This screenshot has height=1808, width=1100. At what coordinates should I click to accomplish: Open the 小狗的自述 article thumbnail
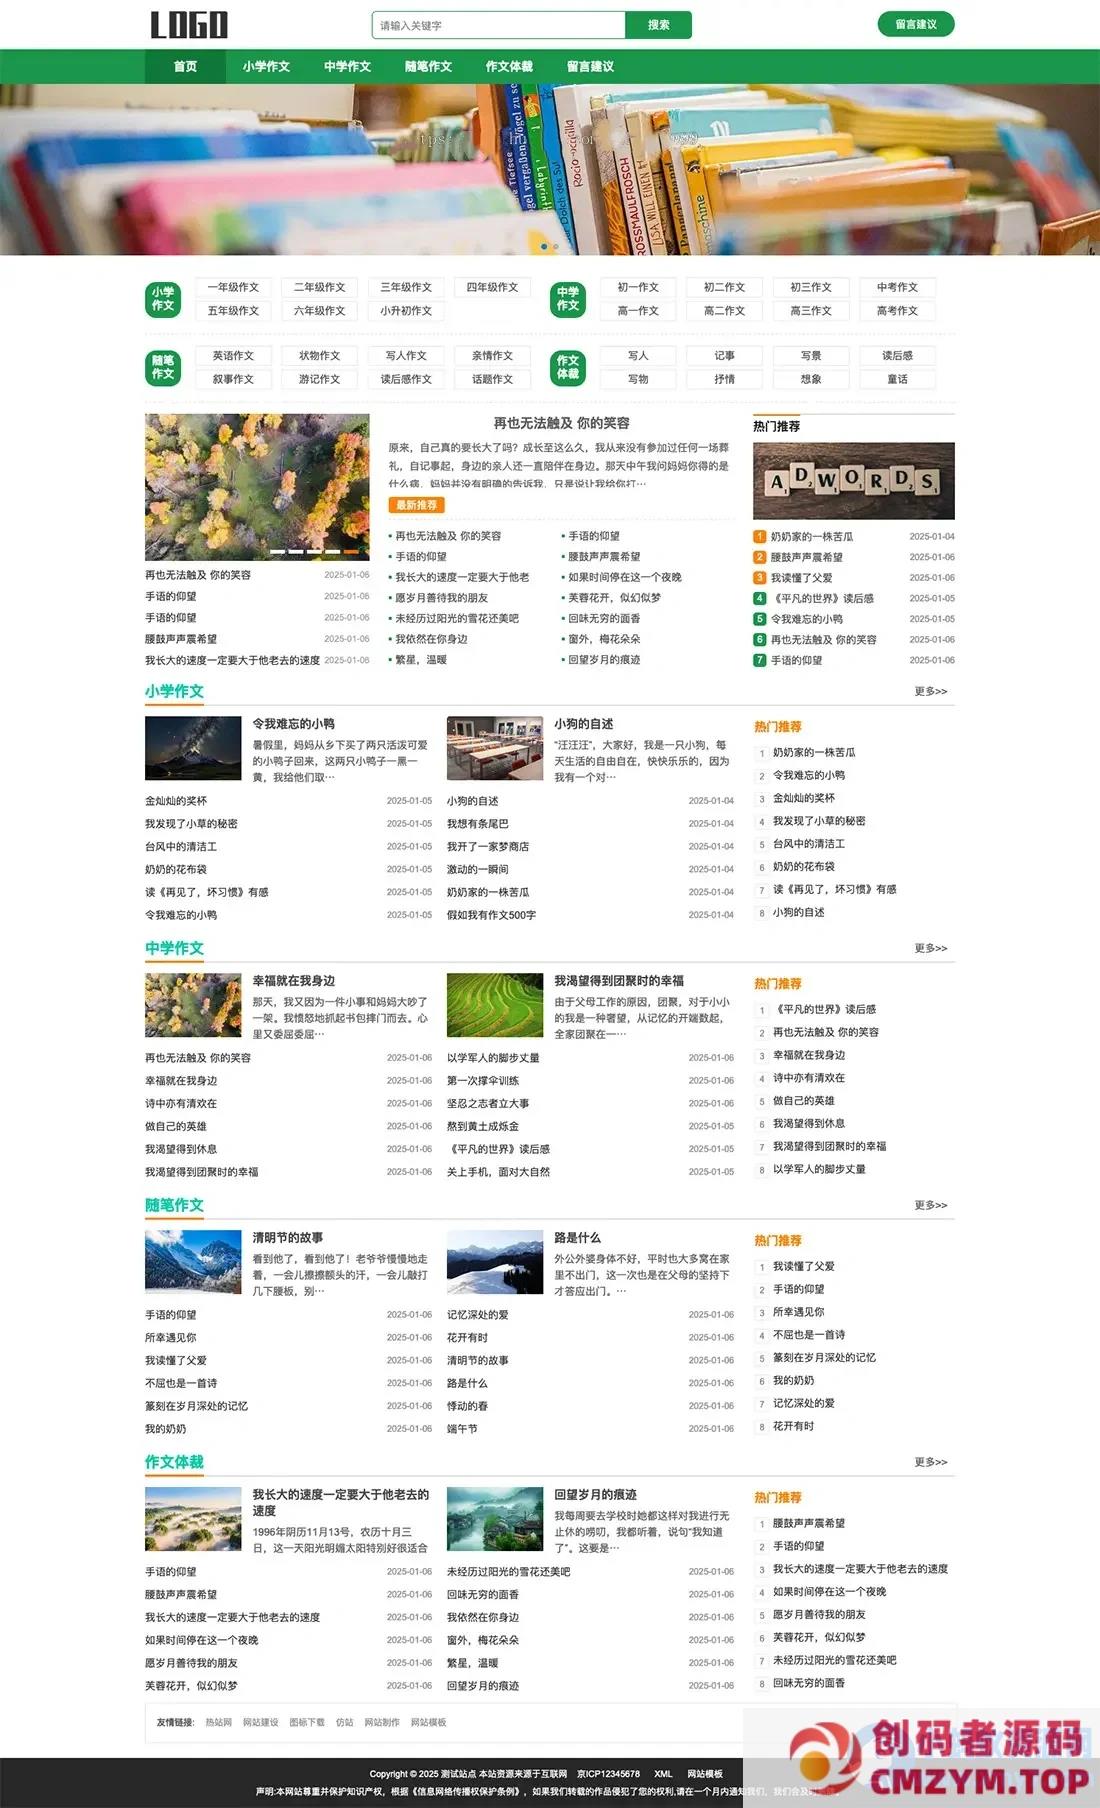pyautogui.click(x=494, y=748)
